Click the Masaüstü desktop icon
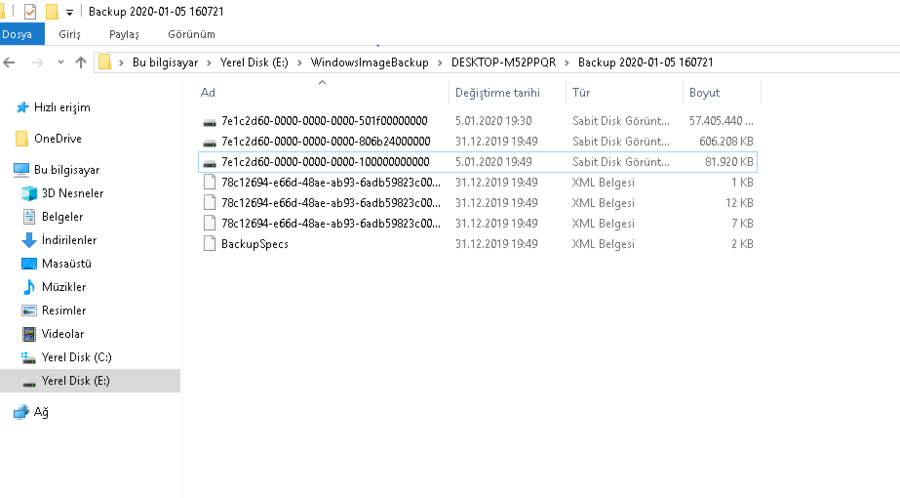Screen dimensions: 900x498 click(29, 263)
